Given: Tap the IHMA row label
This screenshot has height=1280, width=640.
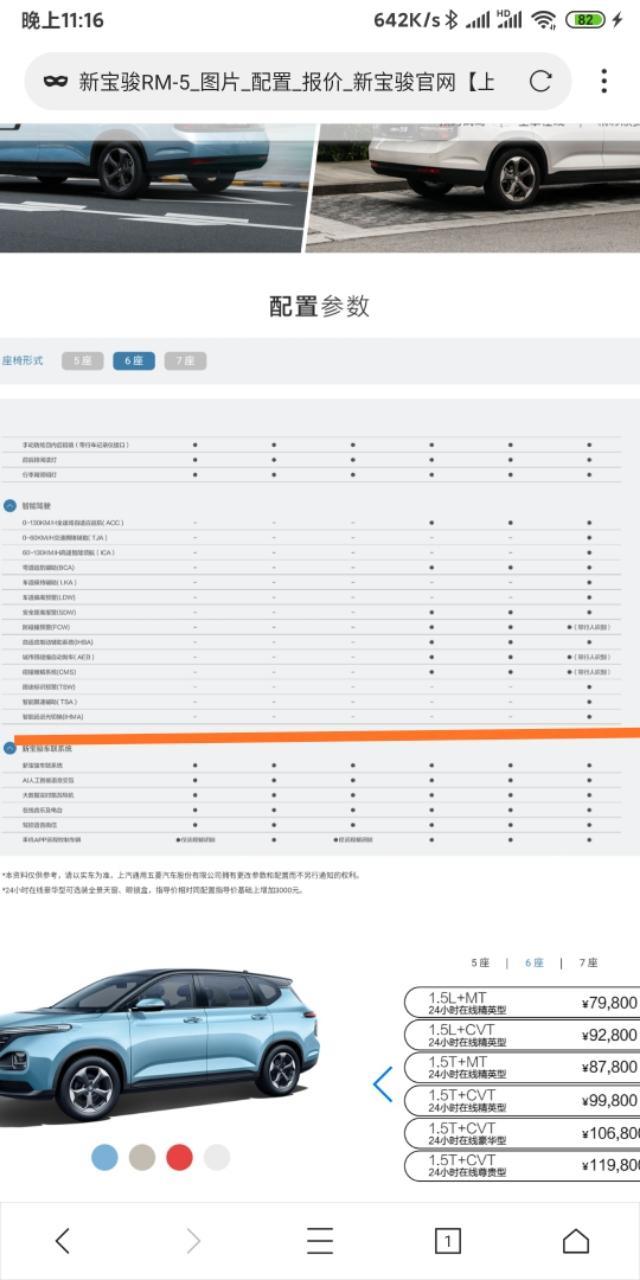Looking at the screenshot, I should tap(52, 717).
